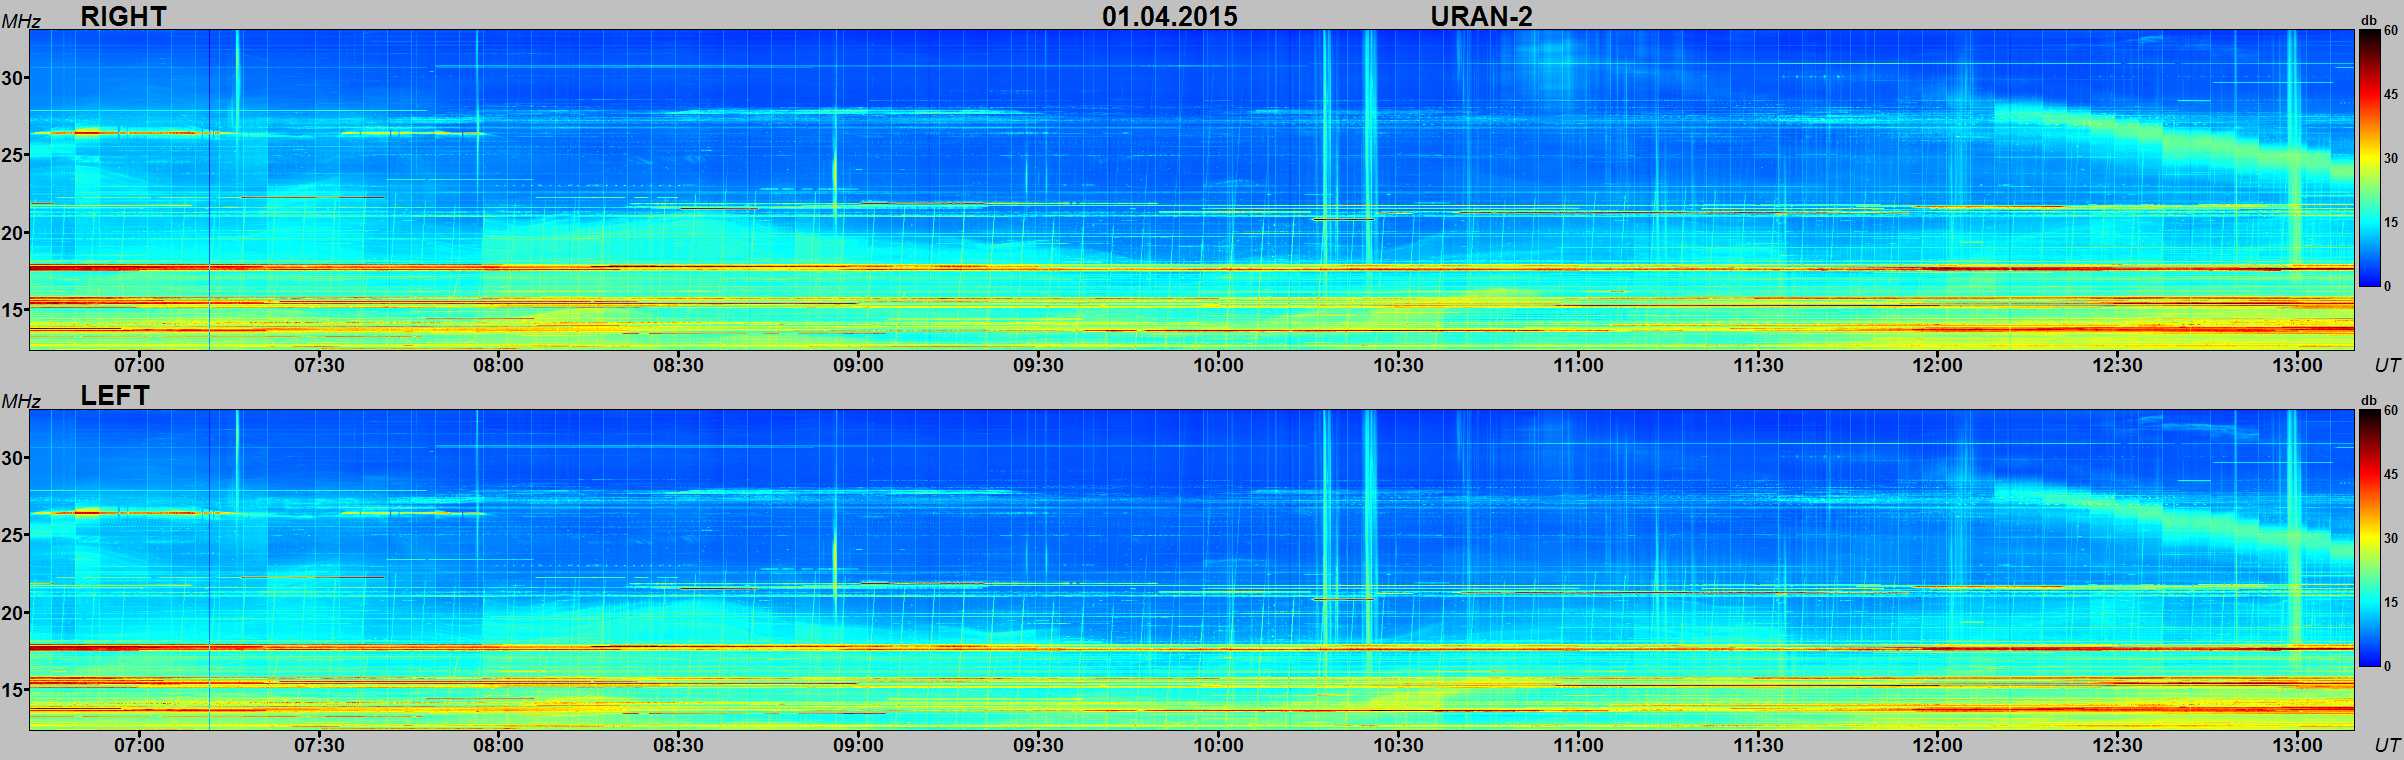This screenshot has width=2404, height=760.
Task: Click the MHz axis unit above LEFT panel
Action: coord(21,401)
